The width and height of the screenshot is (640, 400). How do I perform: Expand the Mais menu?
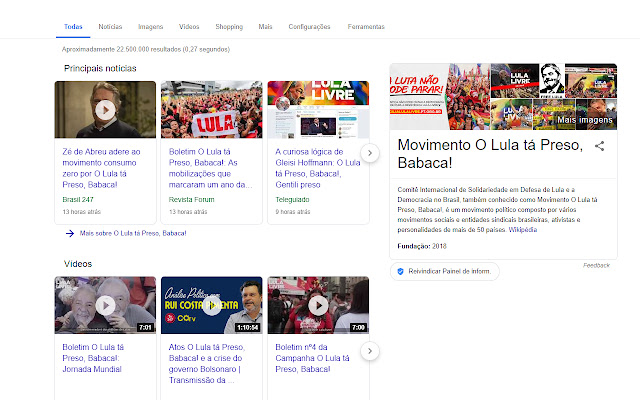[x=265, y=27]
